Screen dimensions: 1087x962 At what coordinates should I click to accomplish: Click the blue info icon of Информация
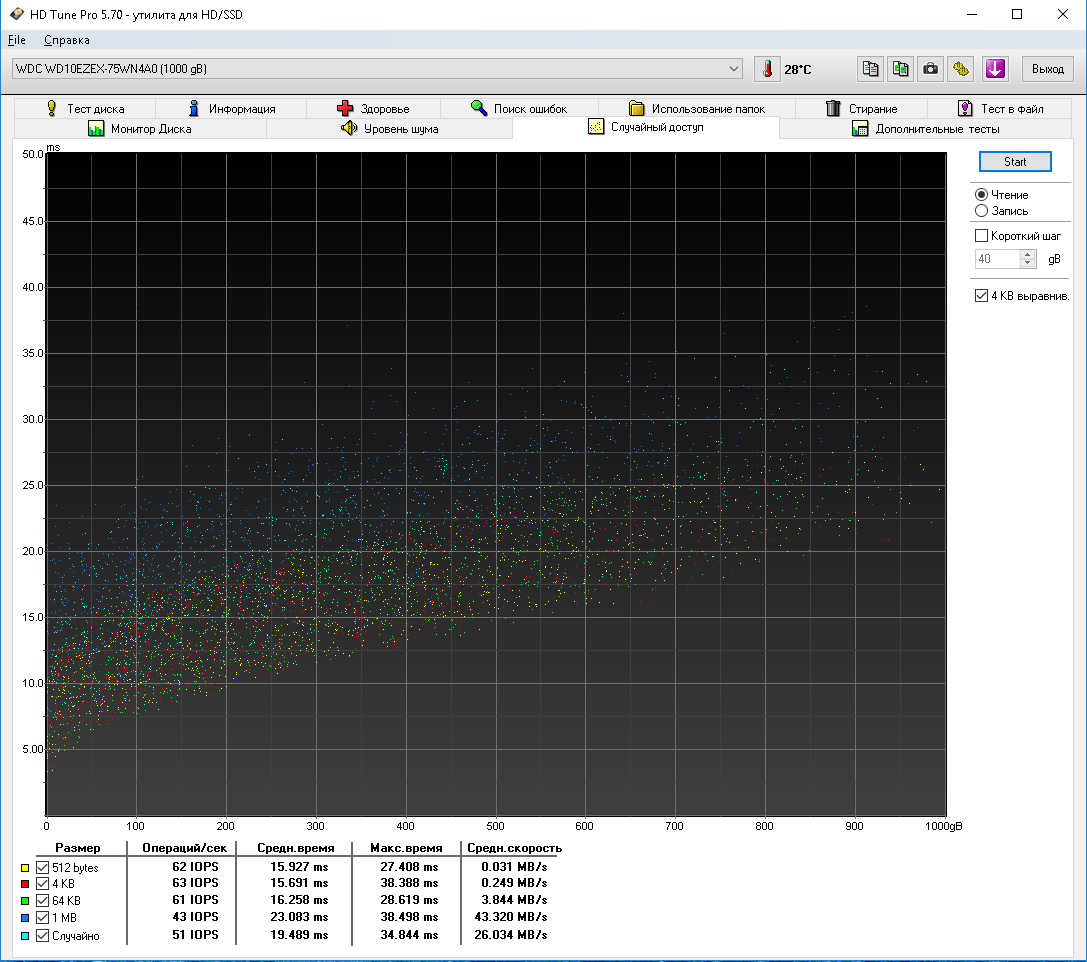(x=194, y=108)
